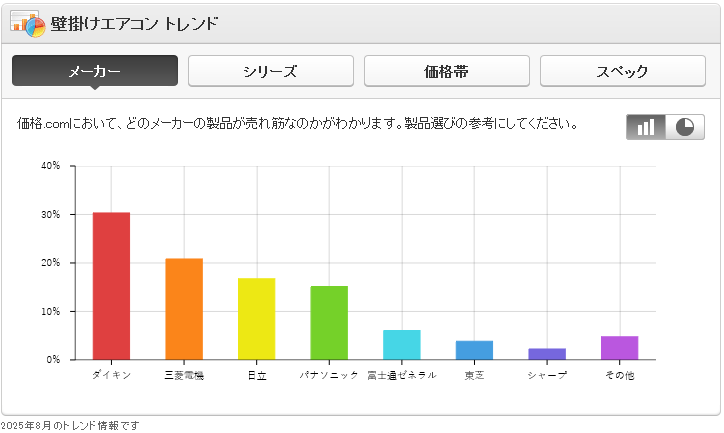The width and height of the screenshot is (724, 433).
Task: Click the 東芝 axis label
Action: coord(474,375)
